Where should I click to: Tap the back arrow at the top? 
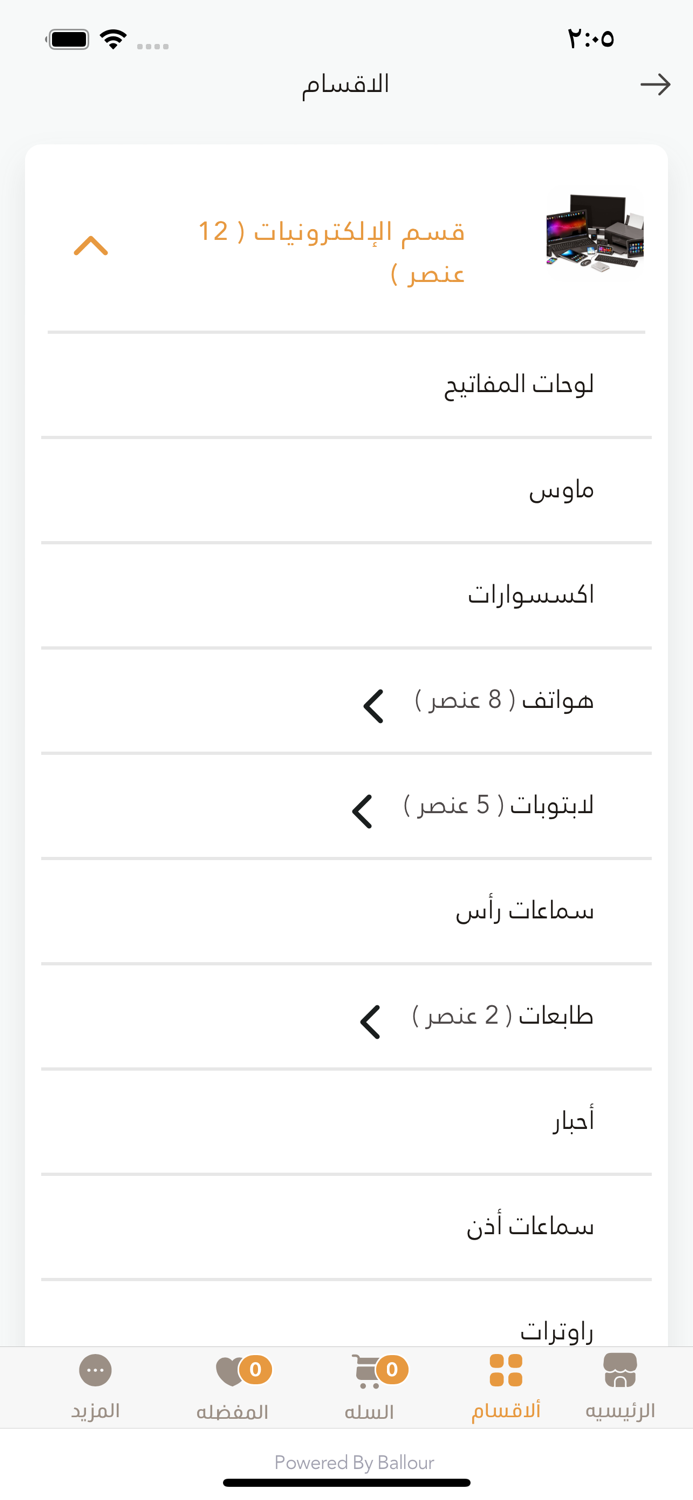pos(655,84)
